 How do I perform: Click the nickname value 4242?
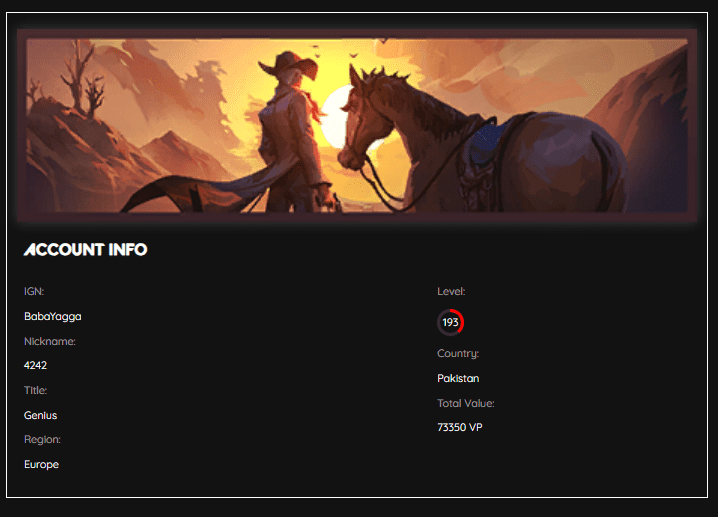coord(35,365)
